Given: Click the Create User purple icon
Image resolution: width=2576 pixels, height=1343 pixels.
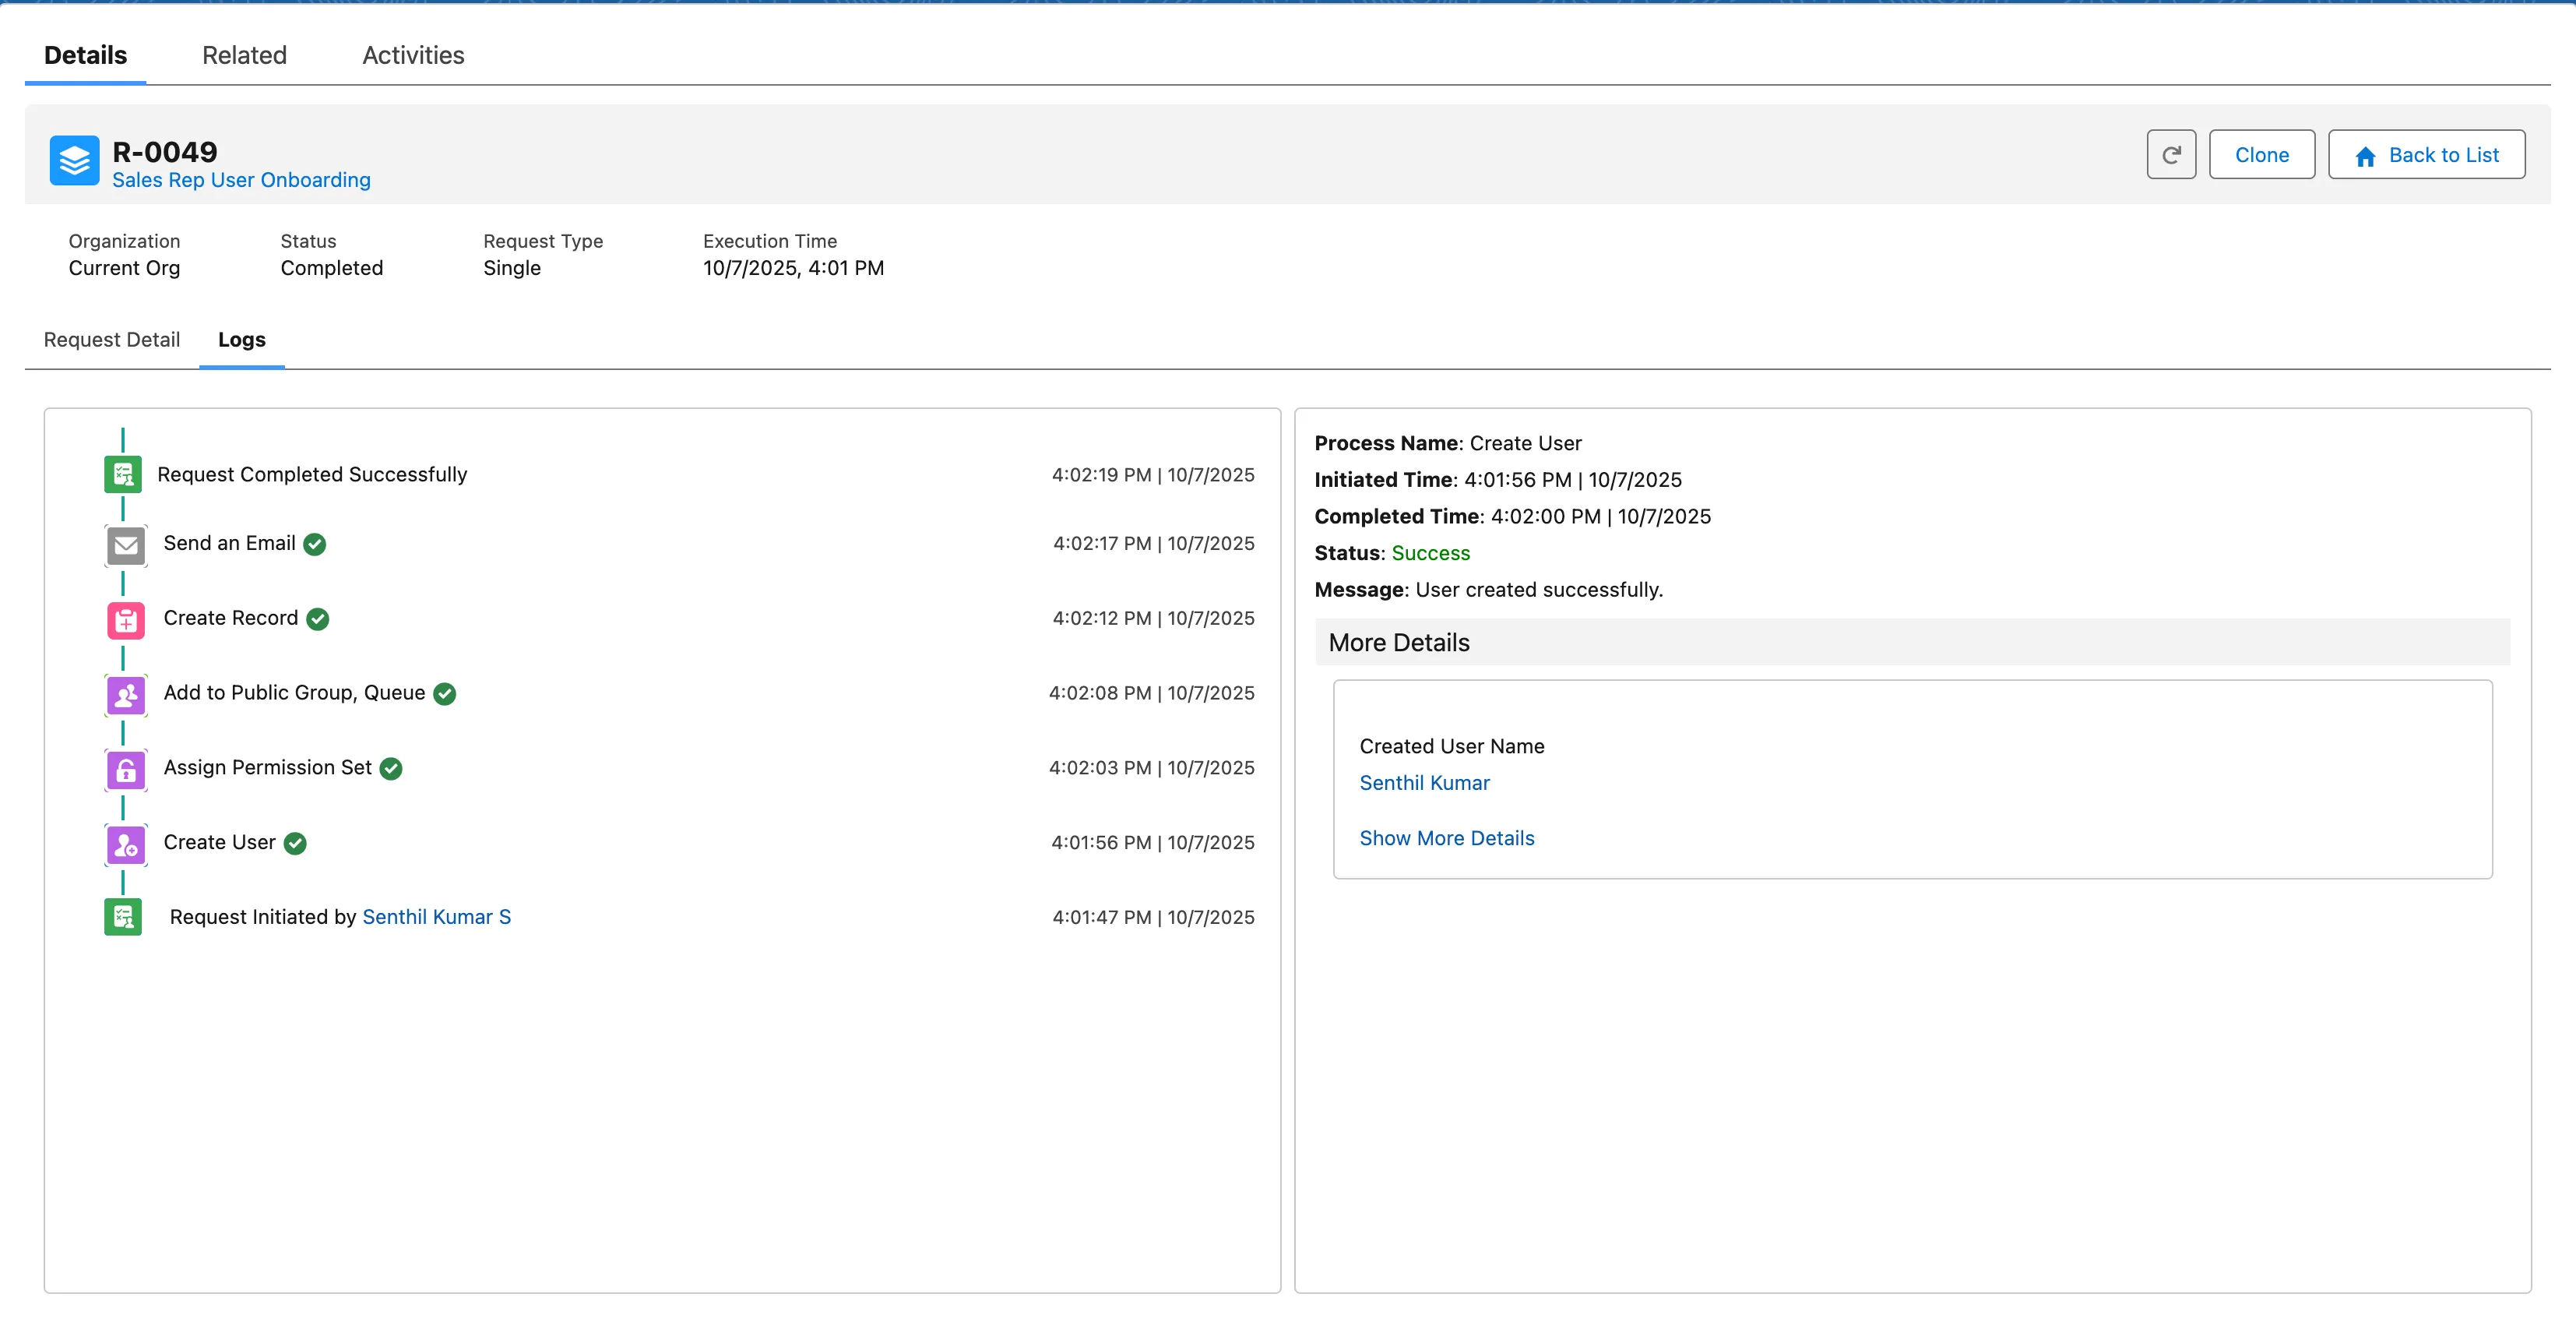Looking at the screenshot, I should click(x=126, y=845).
